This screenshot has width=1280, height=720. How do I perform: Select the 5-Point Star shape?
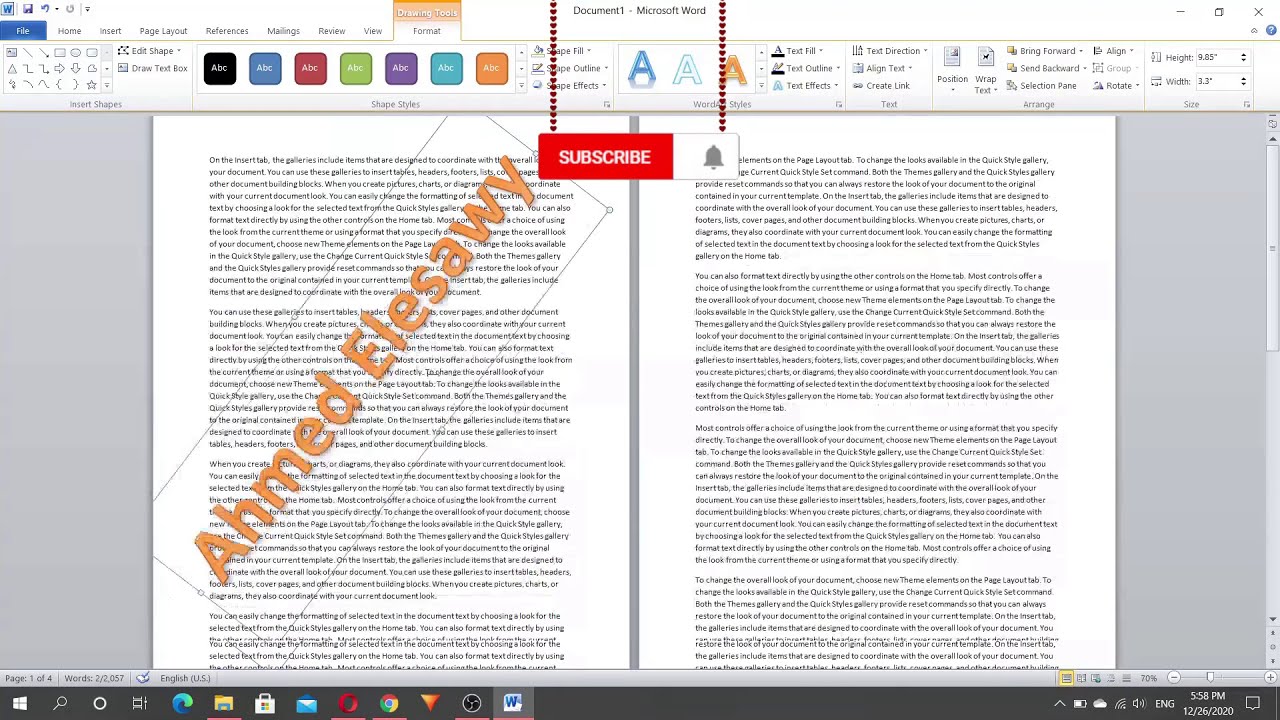(x=92, y=85)
